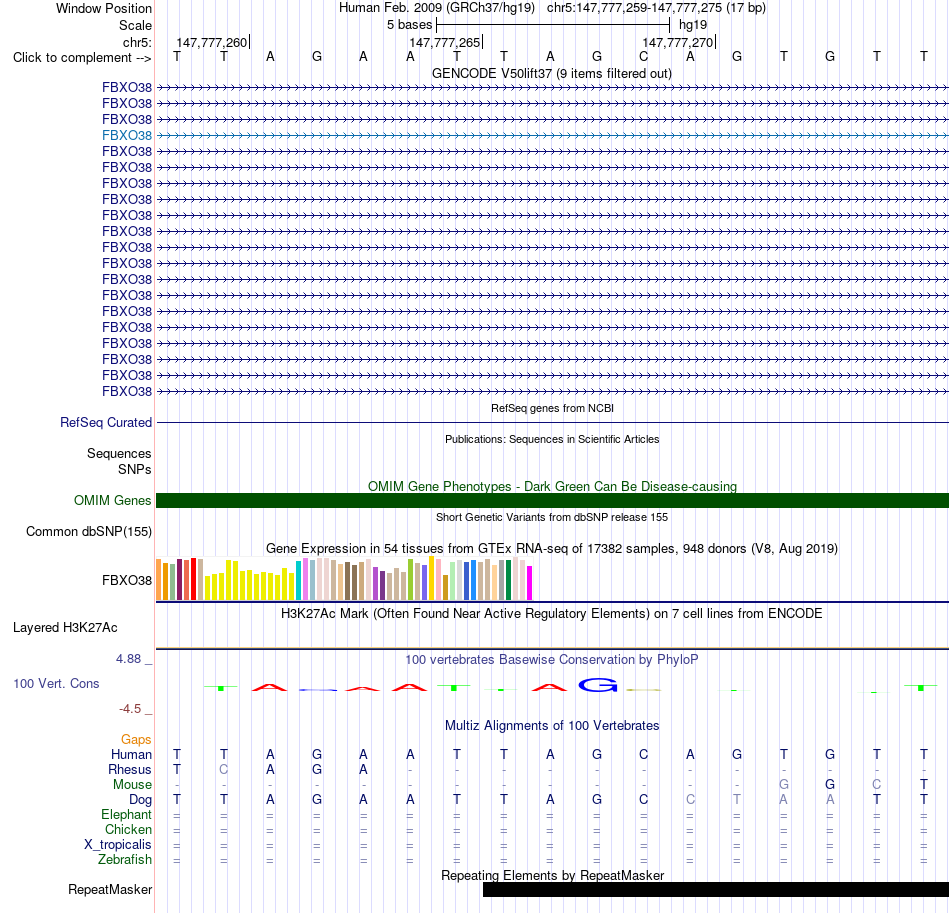950x913 pixels.
Task: Click the 4.88 upper scale value
Action: (x=128, y=659)
